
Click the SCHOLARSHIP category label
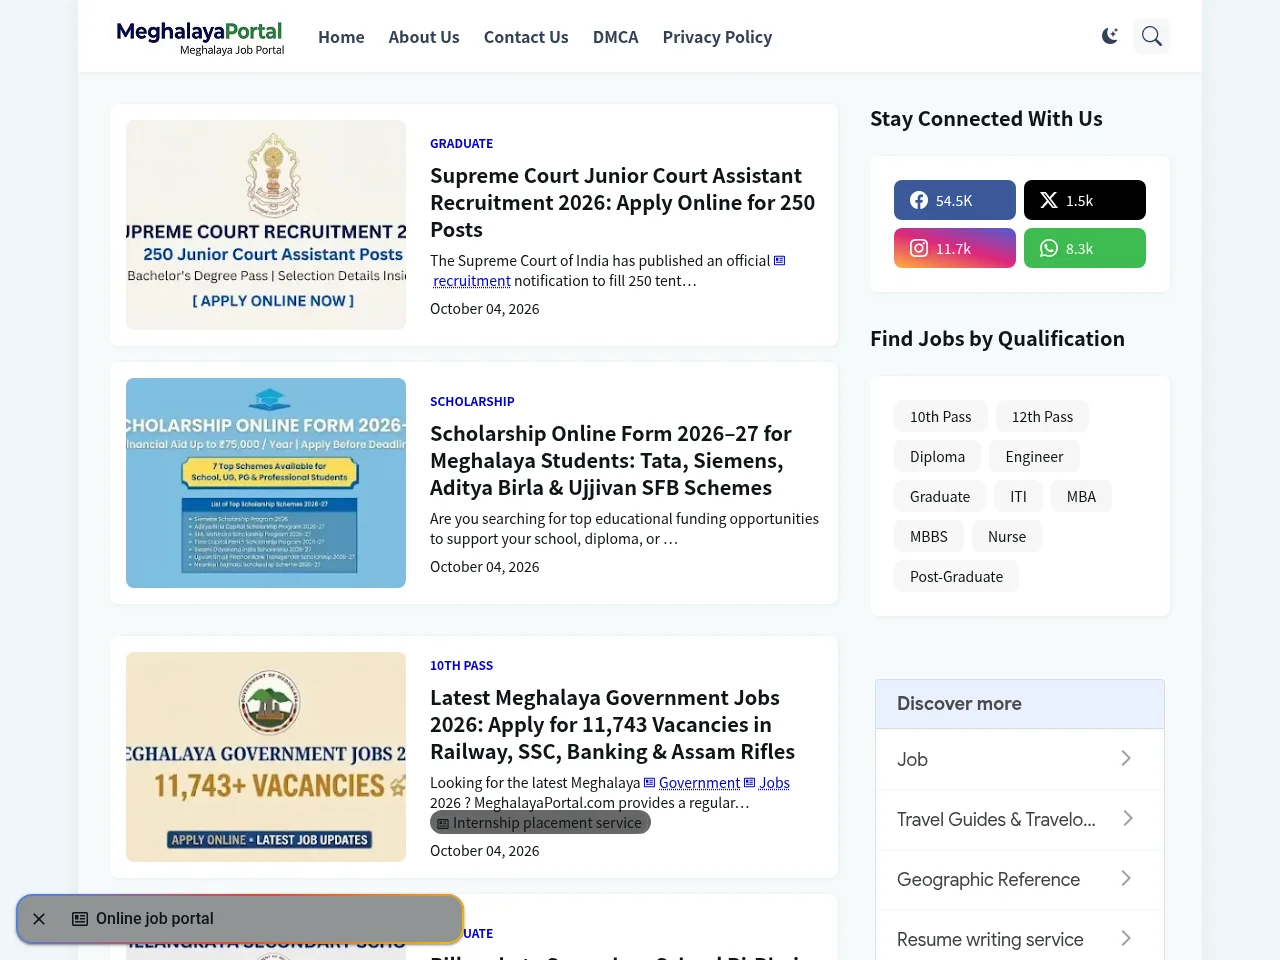click(472, 402)
